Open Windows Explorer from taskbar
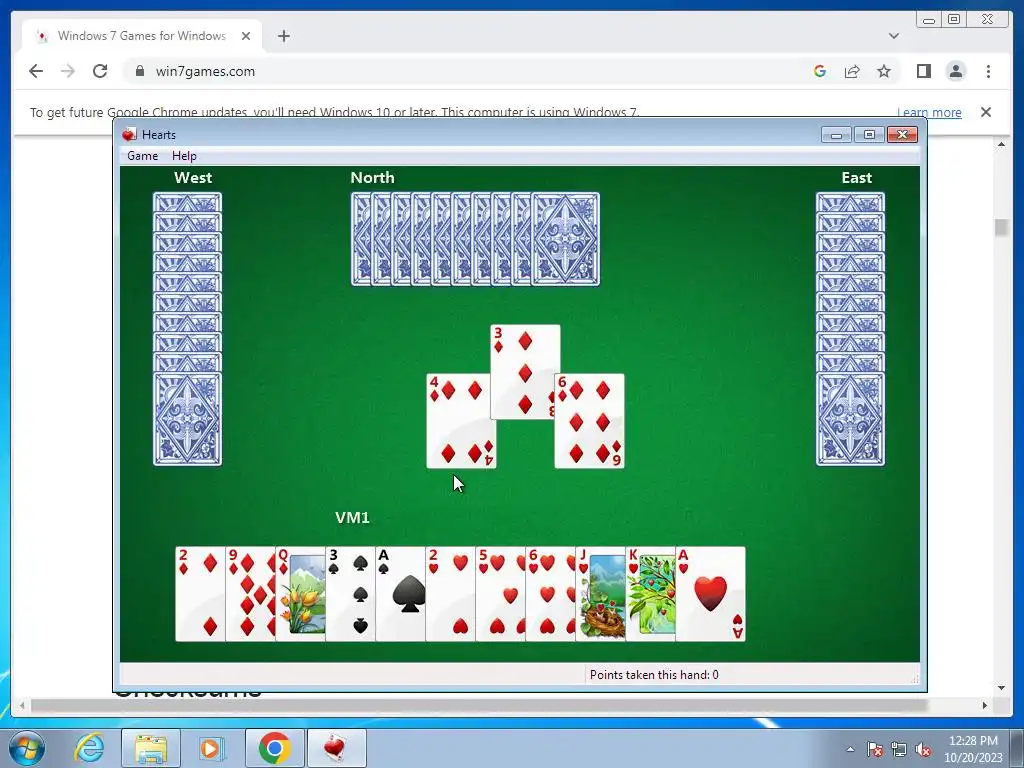The height and width of the screenshot is (768, 1024). tap(151, 748)
